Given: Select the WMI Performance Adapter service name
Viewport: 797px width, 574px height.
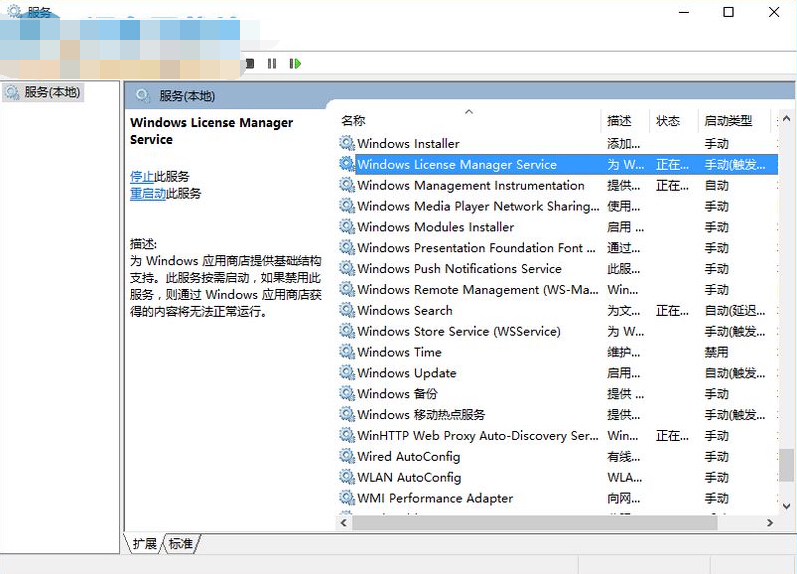Looking at the screenshot, I should point(435,498).
